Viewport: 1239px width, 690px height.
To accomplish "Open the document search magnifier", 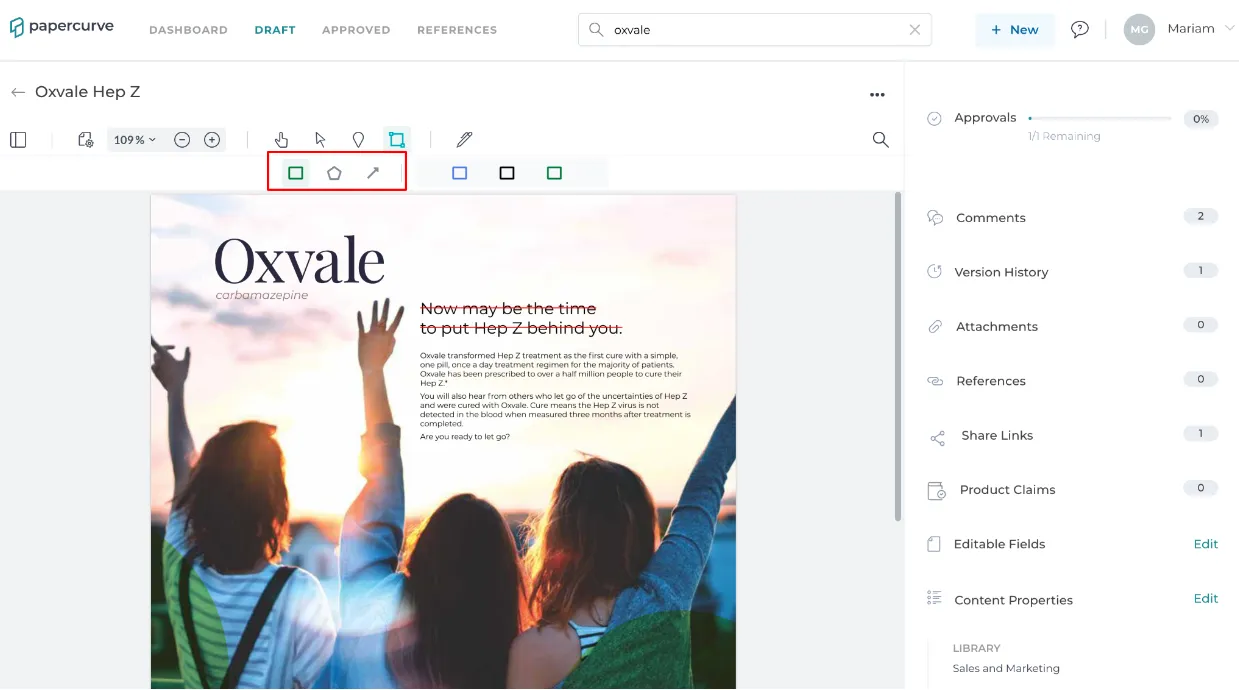I will (x=880, y=140).
